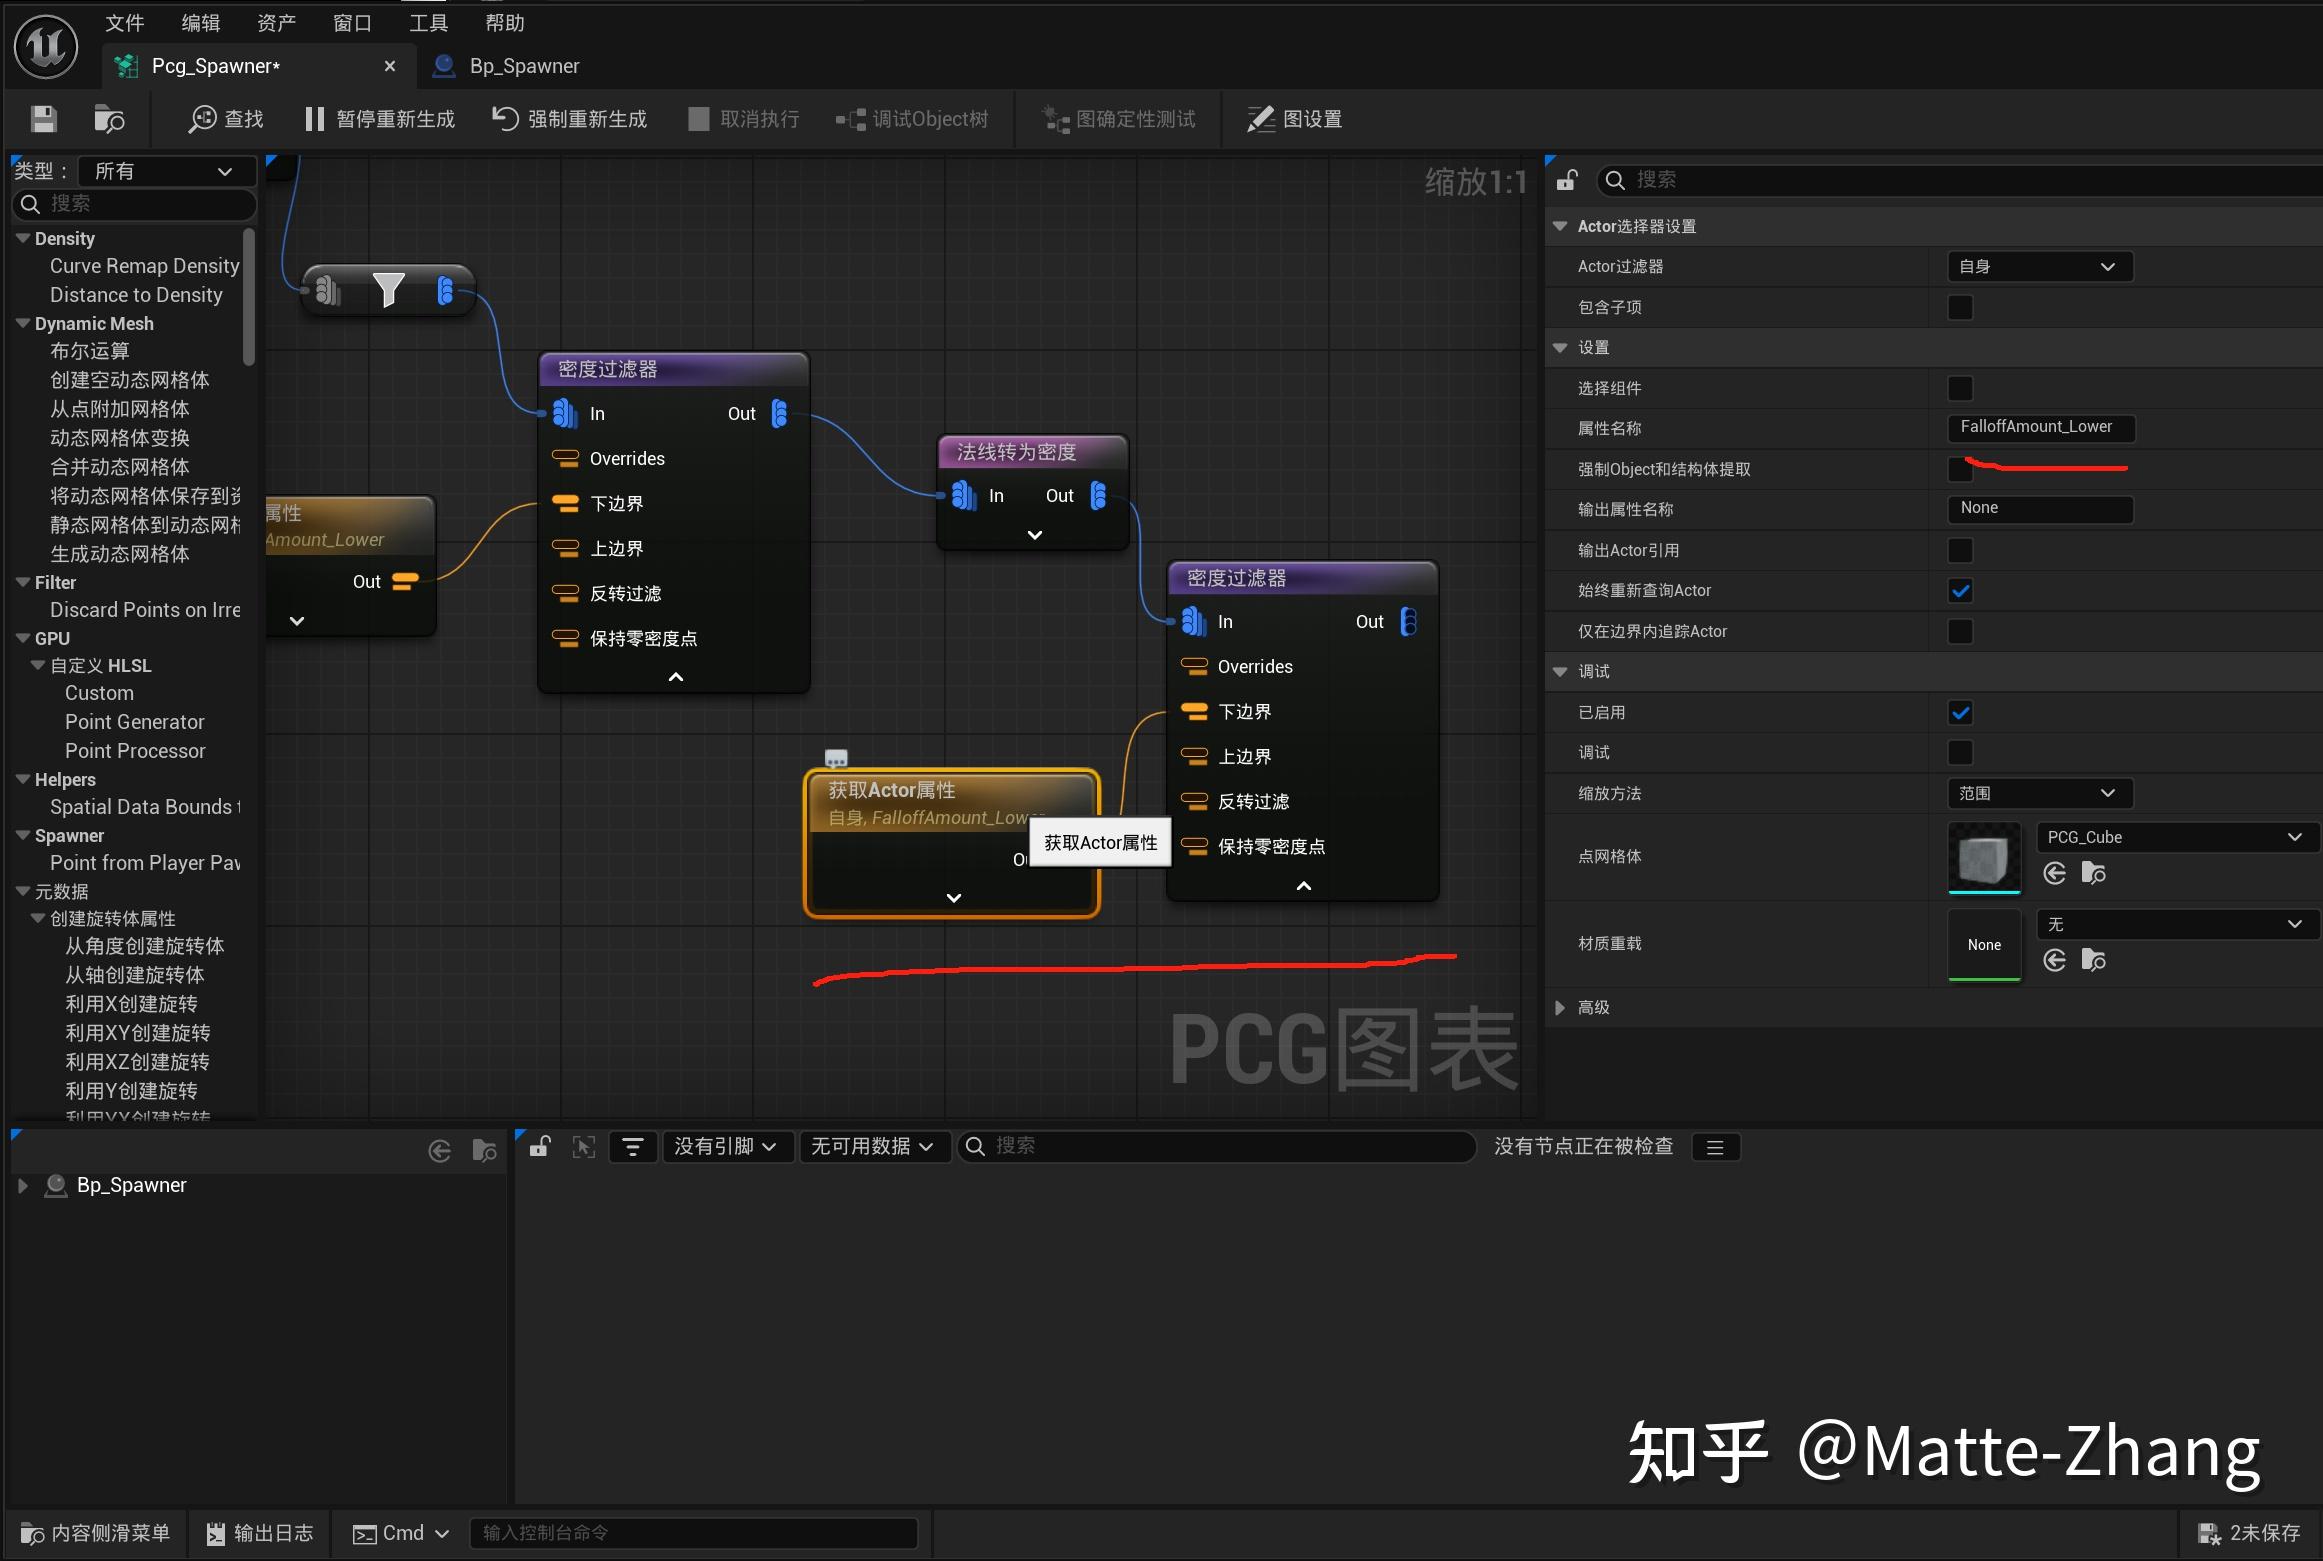Click the 输出日志 button in status bar
Image resolution: width=2323 pixels, height=1561 pixels.
(x=260, y=1533)
